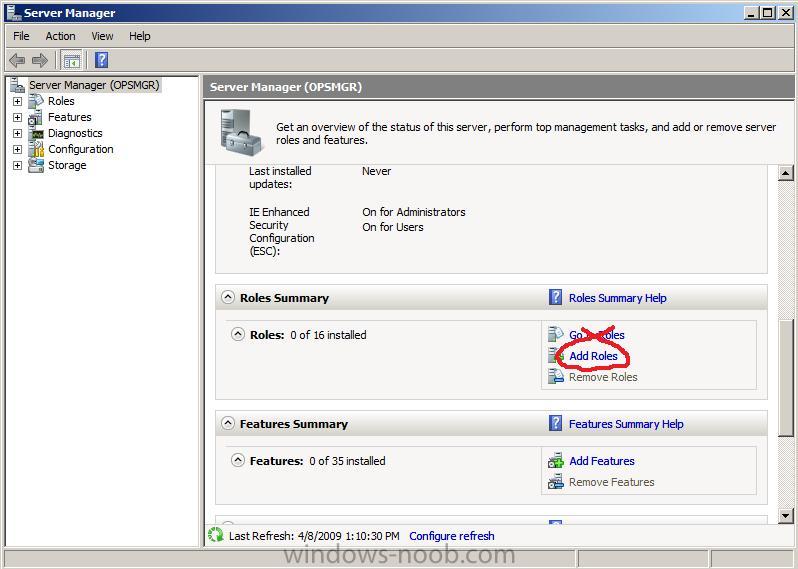This screenshot has height=569, width=798.
Task: Click the Go to Roles icon
Action: [x=555, y=334]
